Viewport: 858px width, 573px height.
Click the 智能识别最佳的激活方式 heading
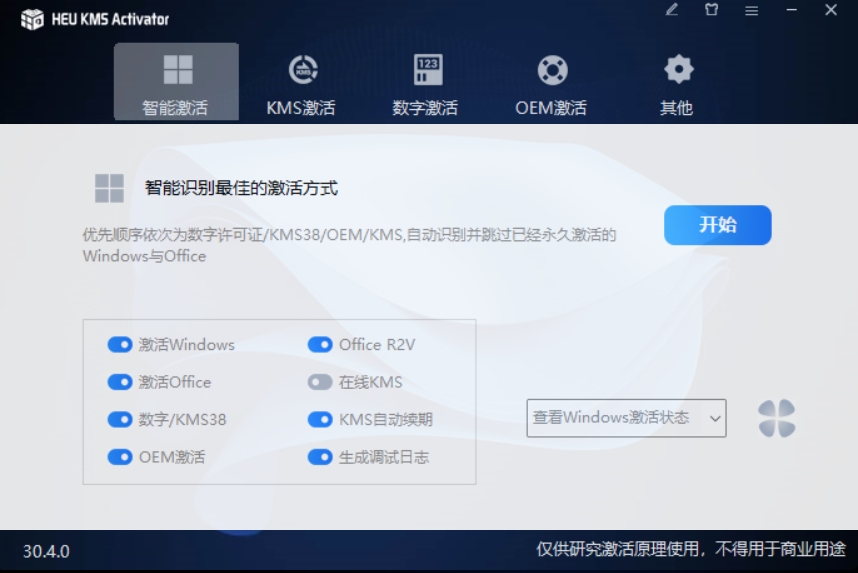coord(241,188)
